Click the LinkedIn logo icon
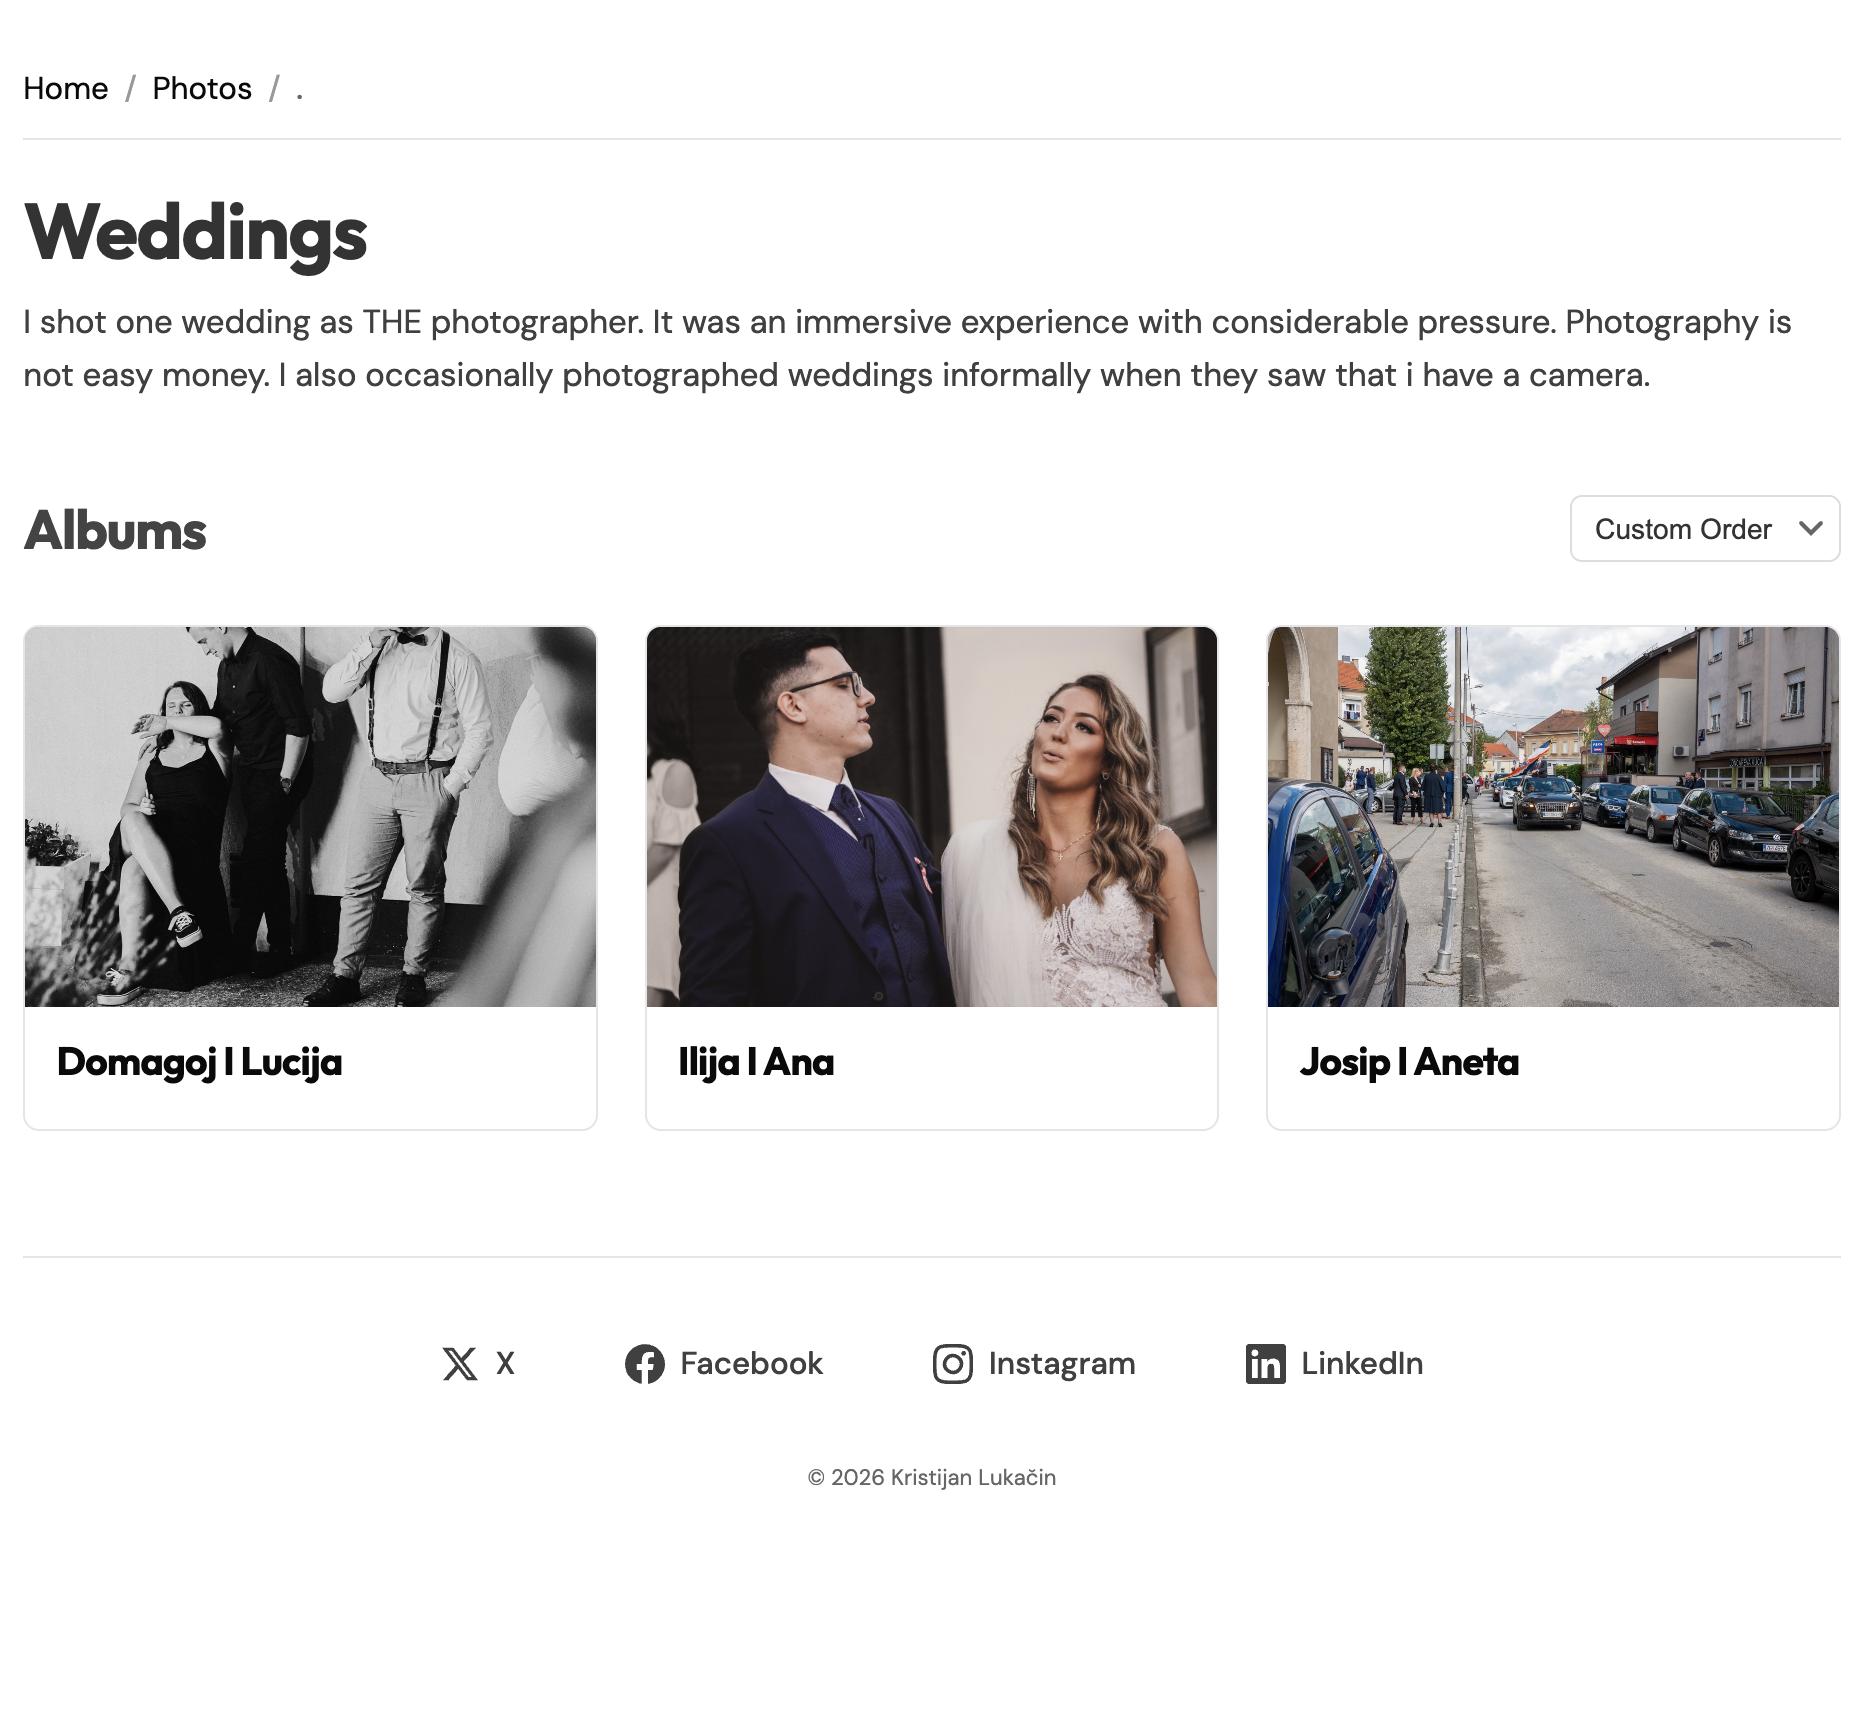 click(1265, 1364)
